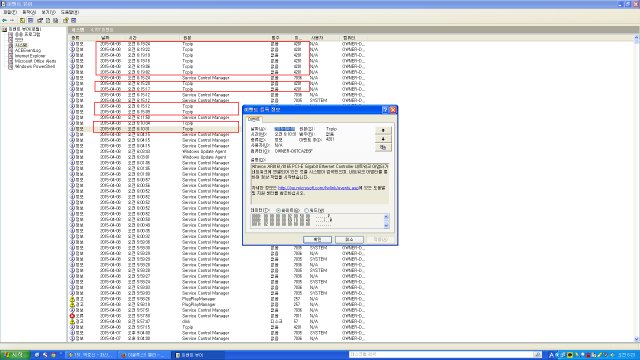The width and height of the screenshot is (640, 360).
Task: Toggle the console tree toolbar icon
Action: [31, 20]
